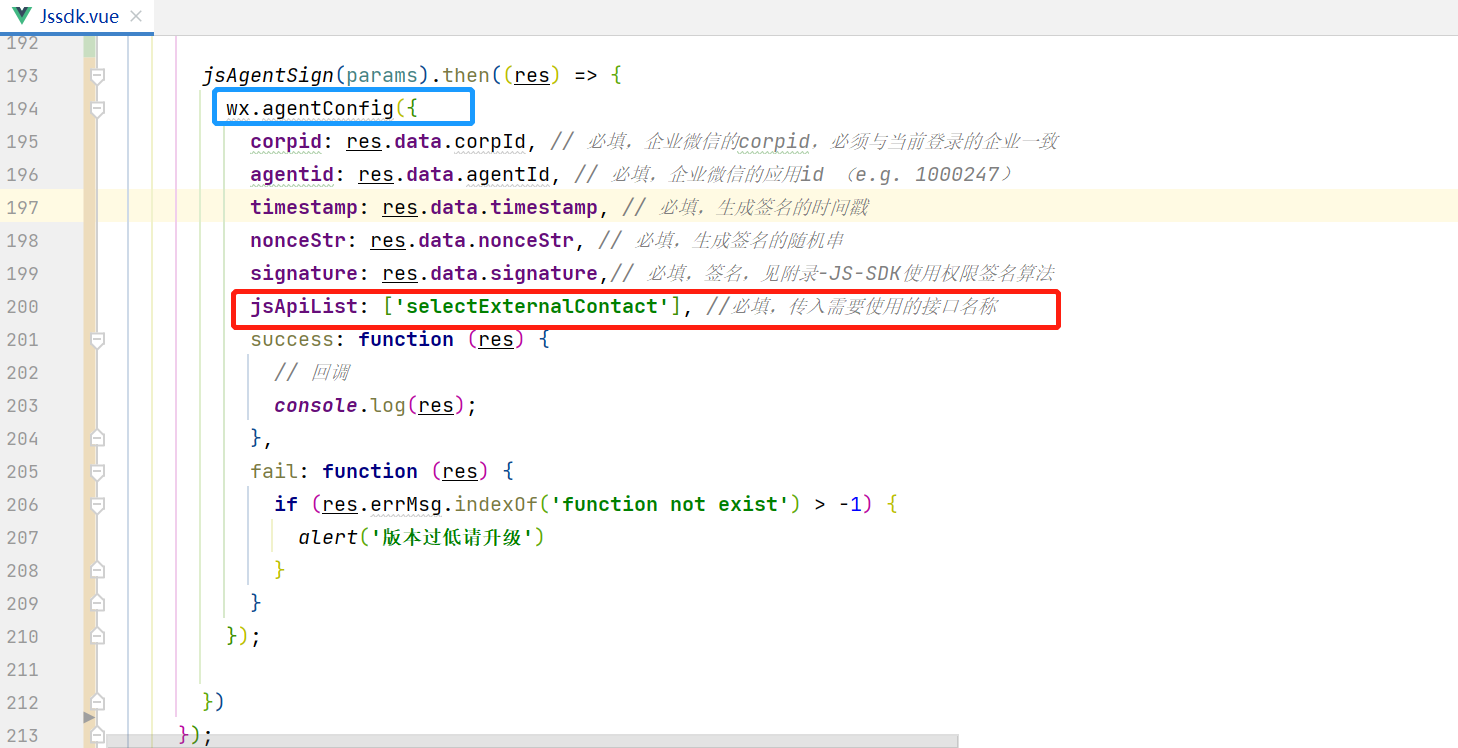Click the horizontal scrollbar below the editor
Image resolution: width=1458 pixels, height=748 pixels.
coord(532,742)
